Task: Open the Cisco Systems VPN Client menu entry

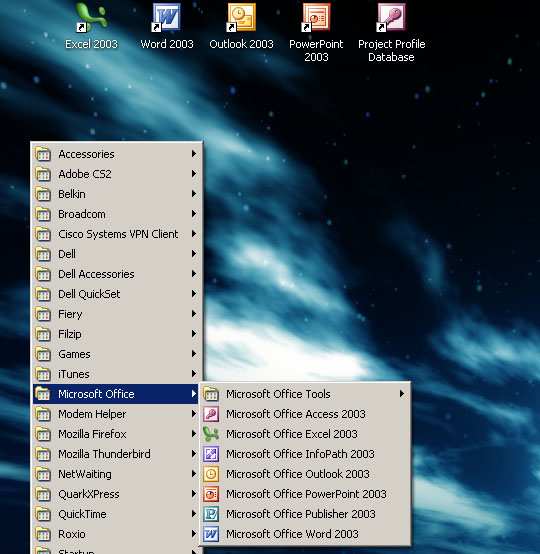Action: [x=116, y=234]
